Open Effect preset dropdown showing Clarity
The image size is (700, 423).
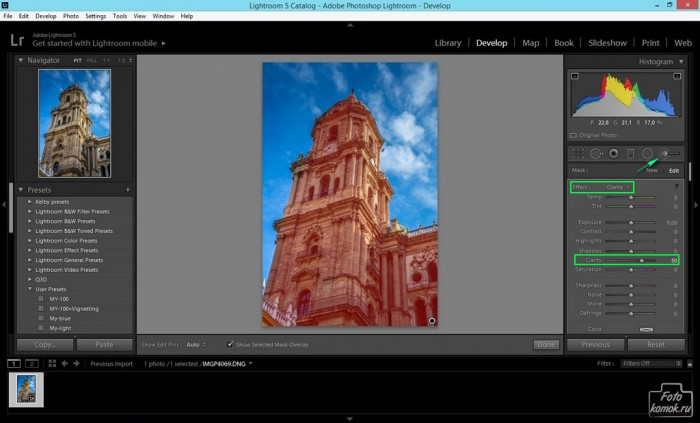[x=618, y=187]
